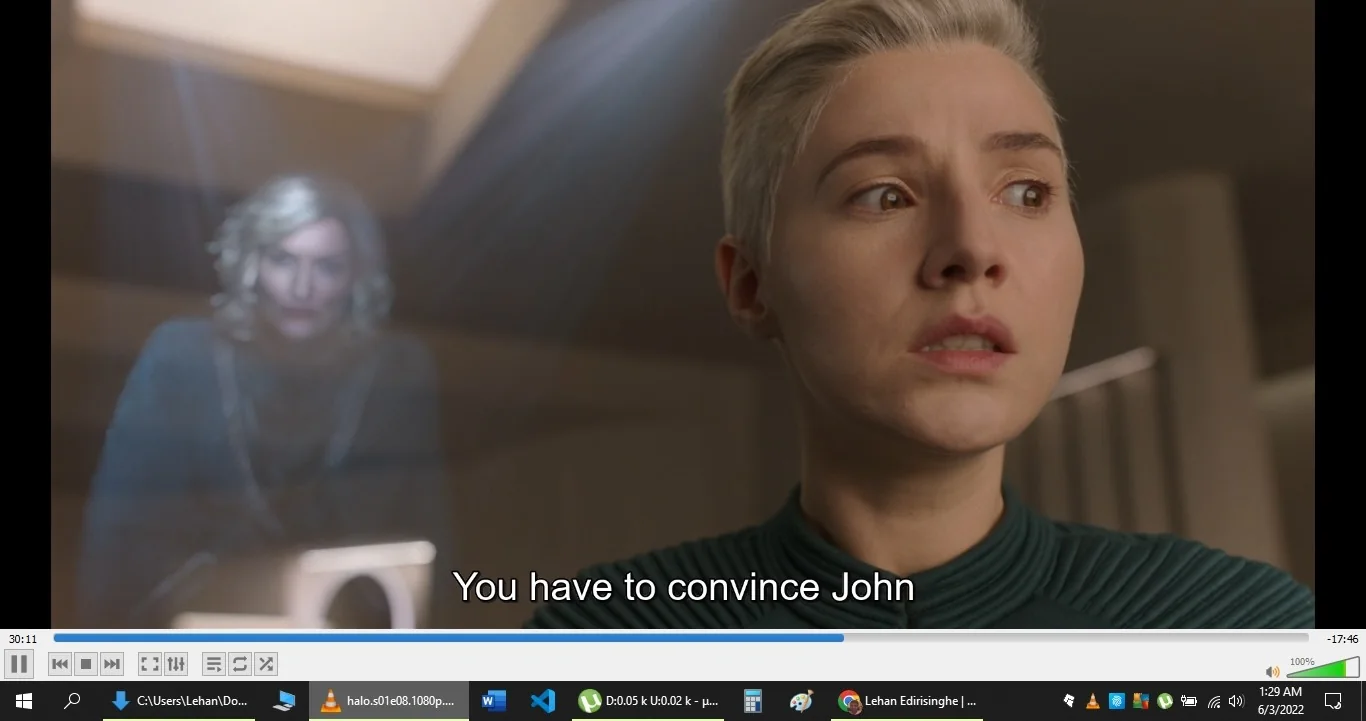The width and height of the screenshot is (1366, 721).
Task: Stop the video playback
Action: [86, 664]
